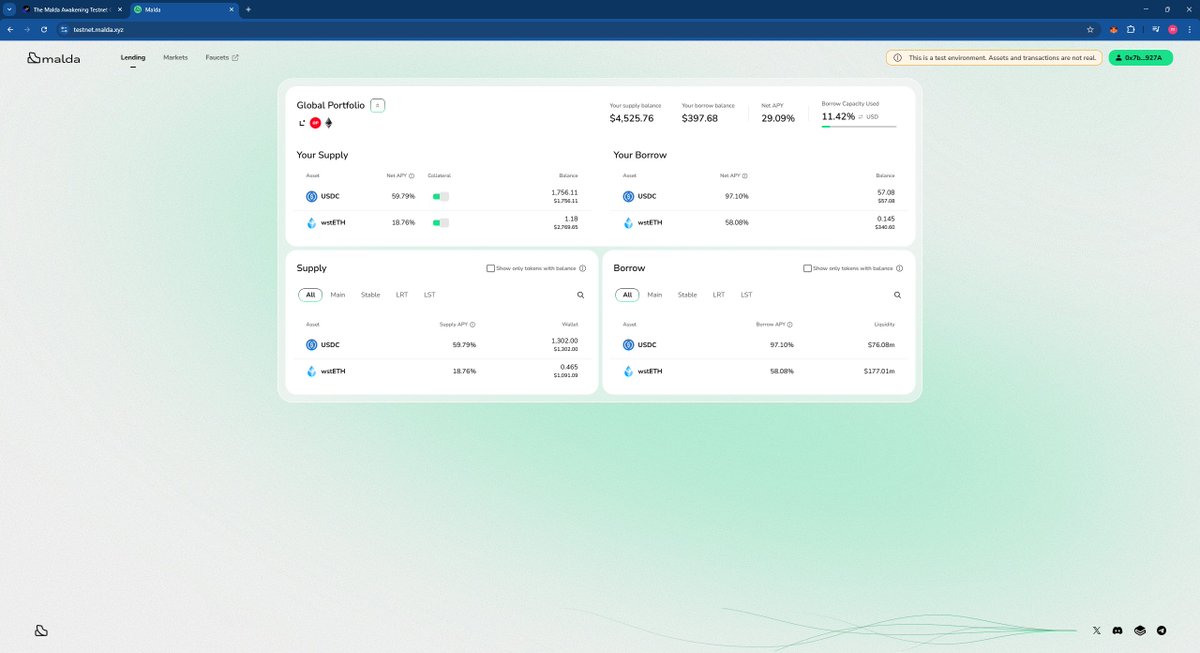This screenshot has height=653, width=1200.
Task: Check 'Show only tokens with balance' in Supply
Action: pos(490,268)
